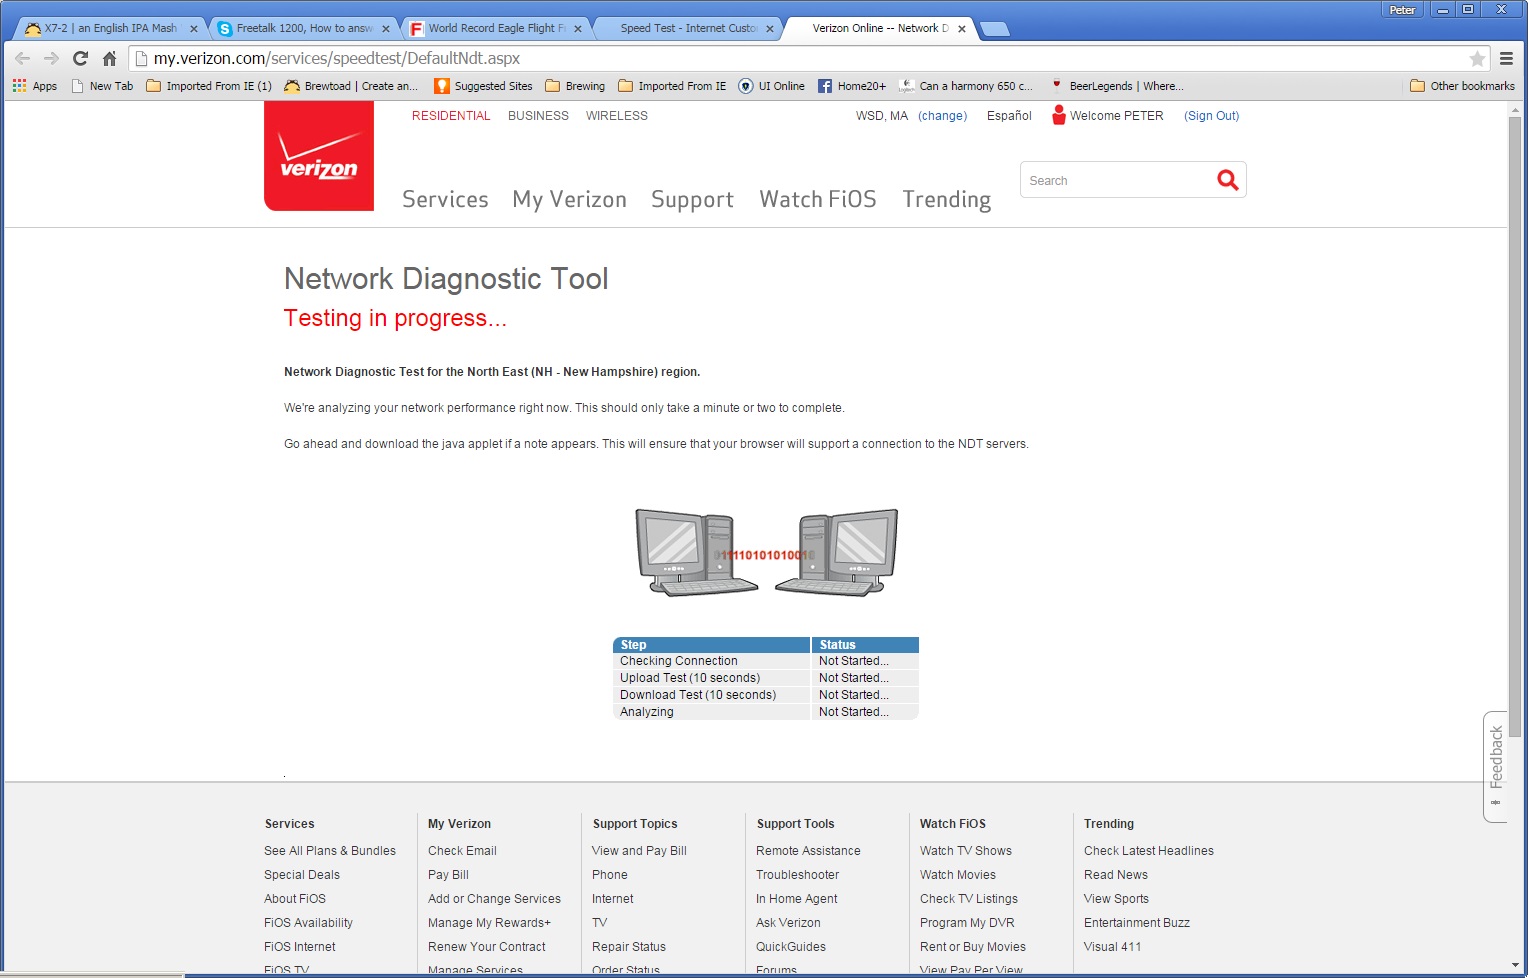Open the Home20+ Facebook bookmark
This screenshot has width=1528, height=978.
852,86
